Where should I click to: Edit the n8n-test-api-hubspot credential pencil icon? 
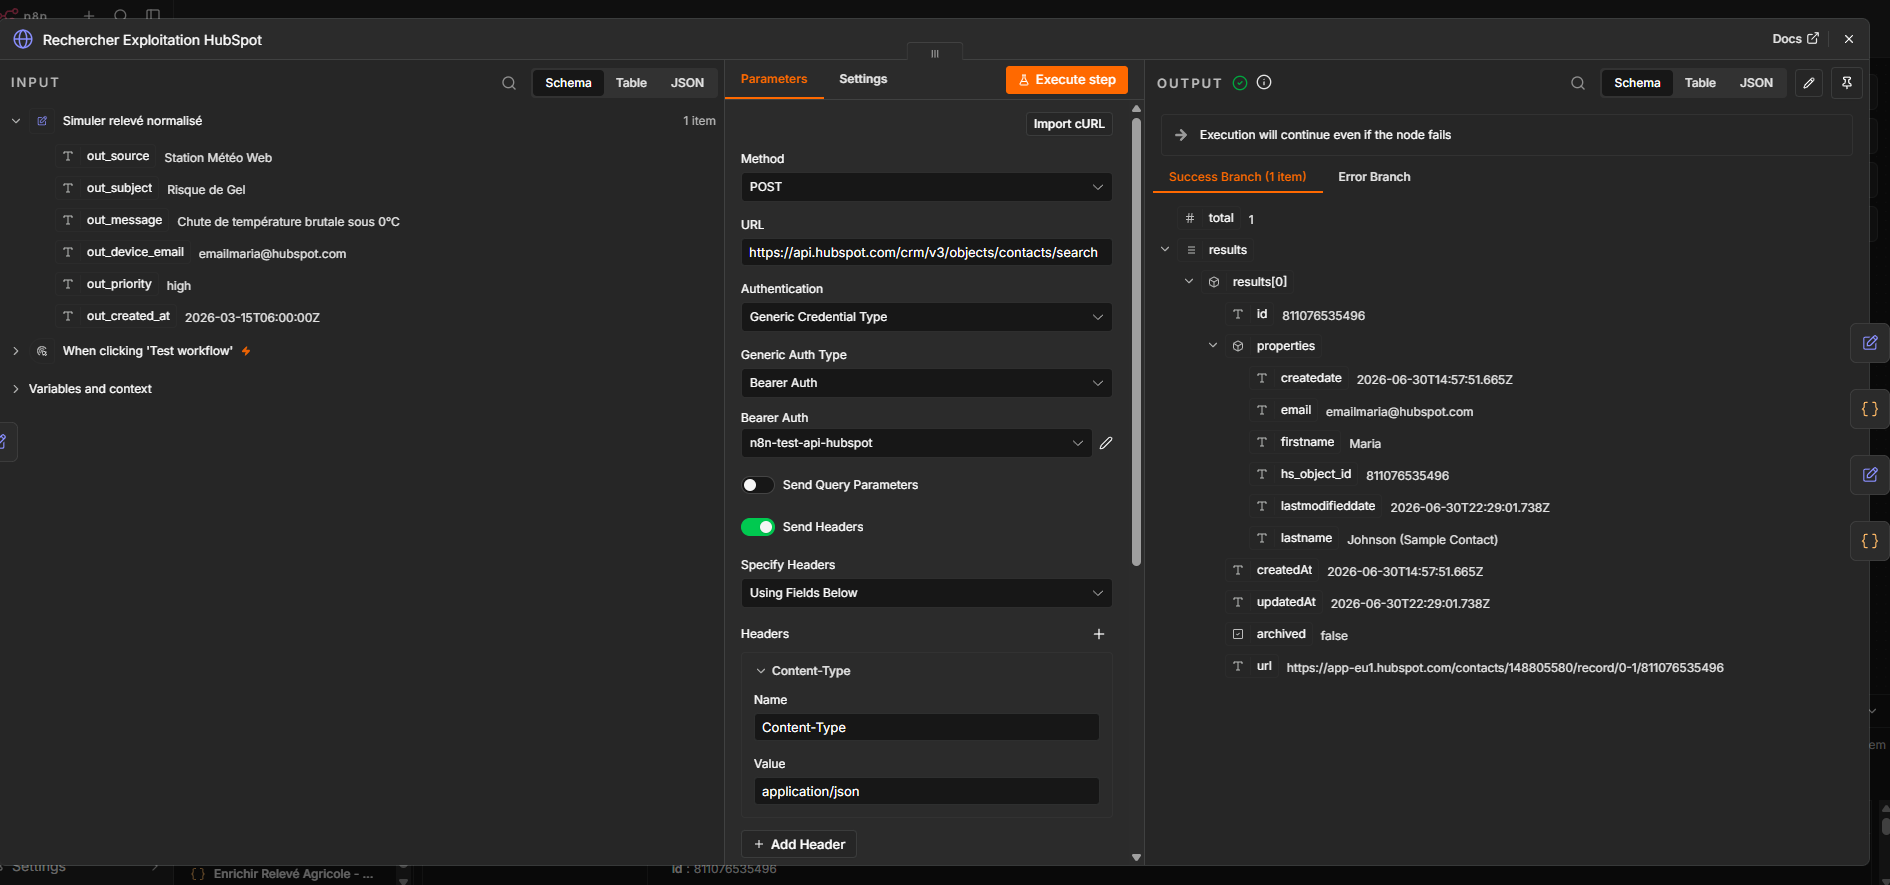point(1106,443)
